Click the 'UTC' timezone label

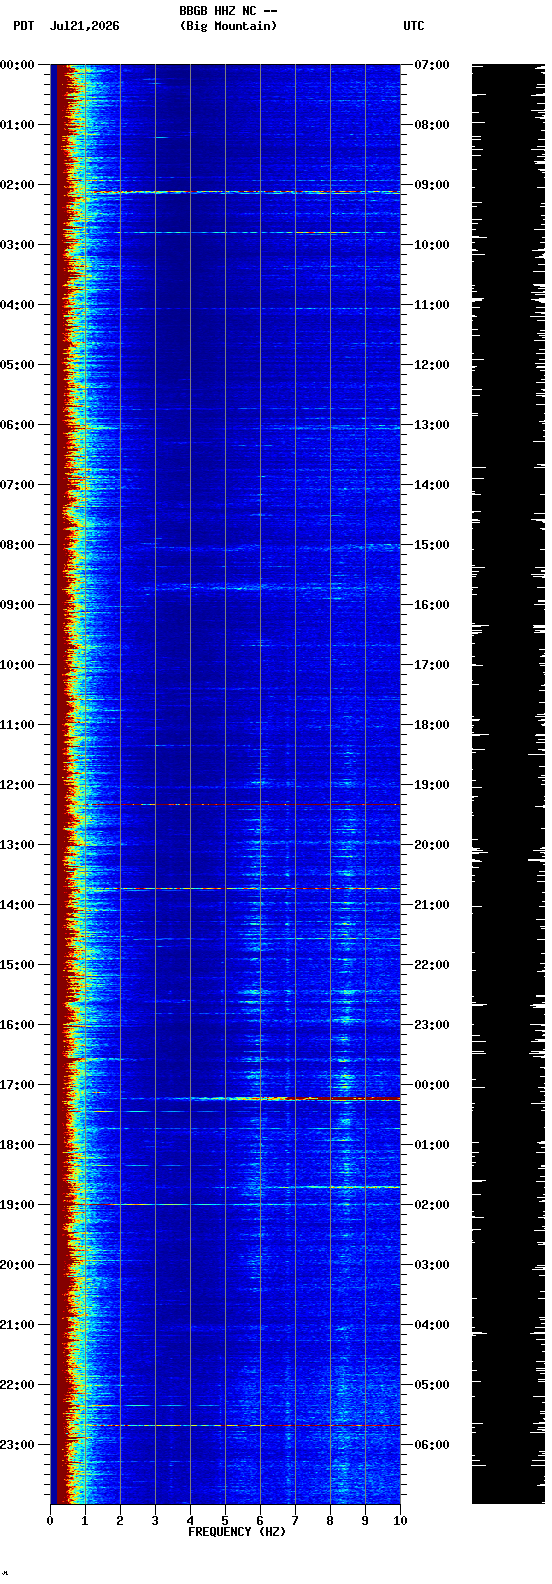[414, 26]
